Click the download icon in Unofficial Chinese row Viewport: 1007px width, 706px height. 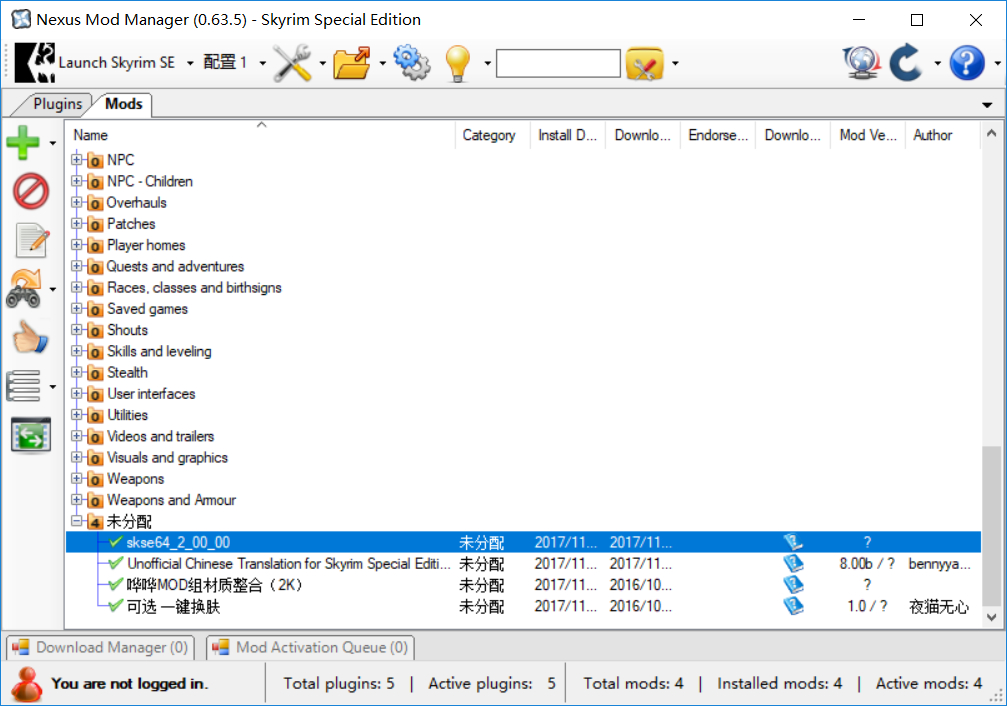[793, 563]
